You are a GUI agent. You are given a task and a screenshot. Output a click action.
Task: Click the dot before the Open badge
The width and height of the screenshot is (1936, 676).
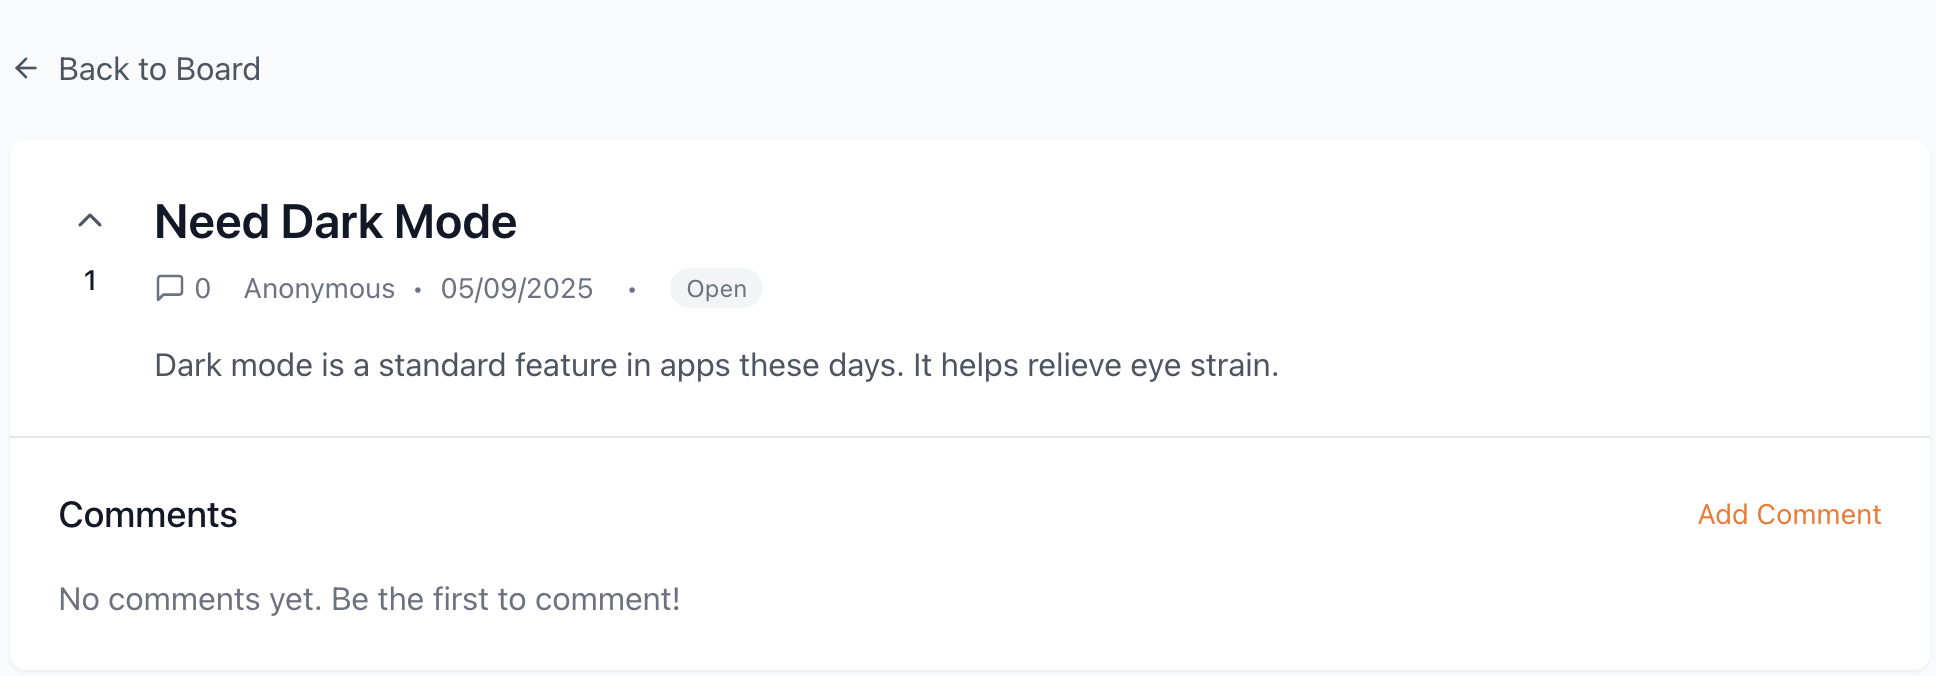pyautogui.click(x=632, y=290)
